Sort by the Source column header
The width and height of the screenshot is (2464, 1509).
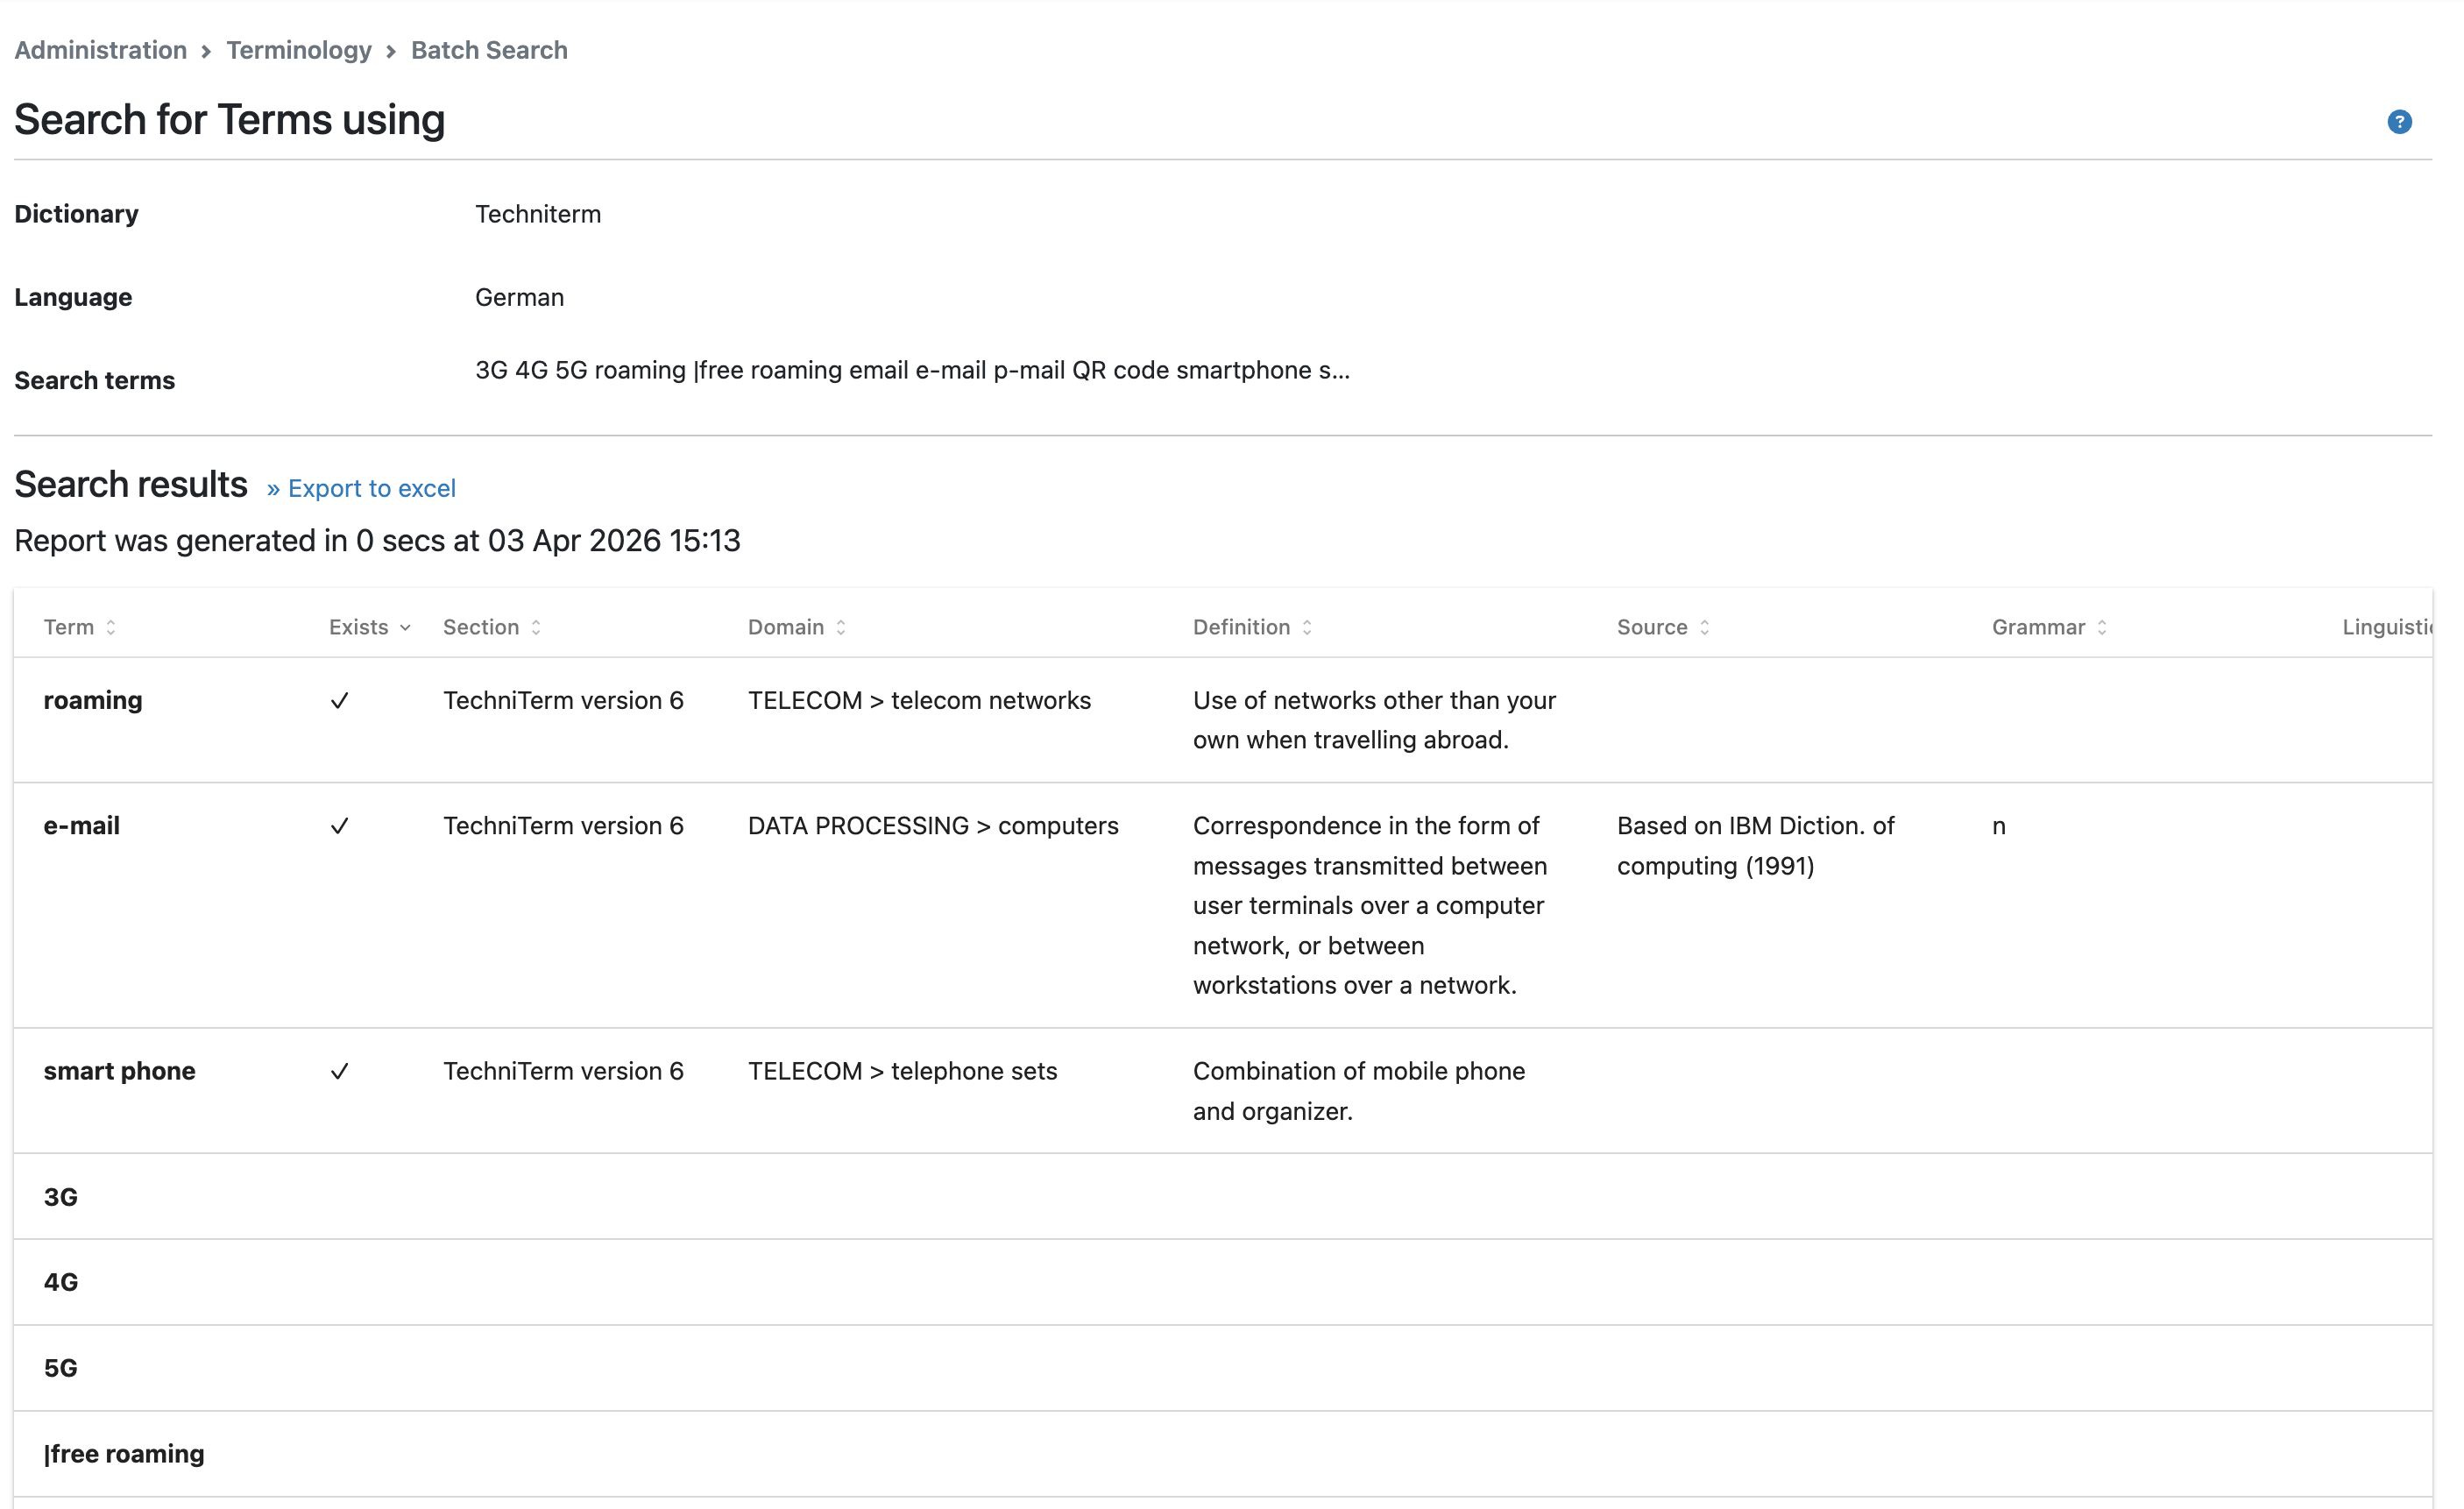(1663, 627)
